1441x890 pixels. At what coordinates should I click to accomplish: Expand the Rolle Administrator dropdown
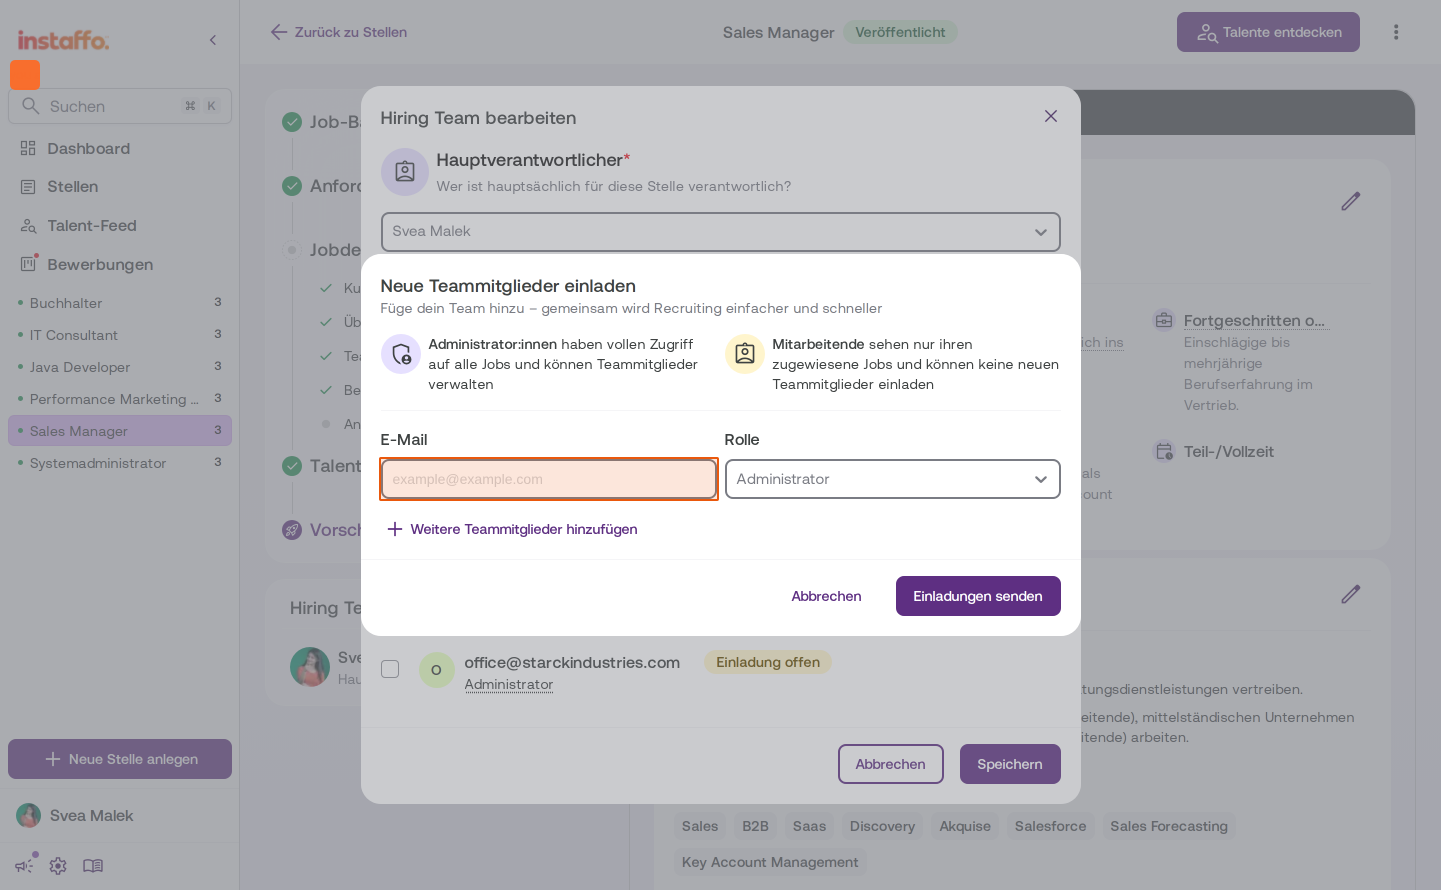click(x=892, y=479)
